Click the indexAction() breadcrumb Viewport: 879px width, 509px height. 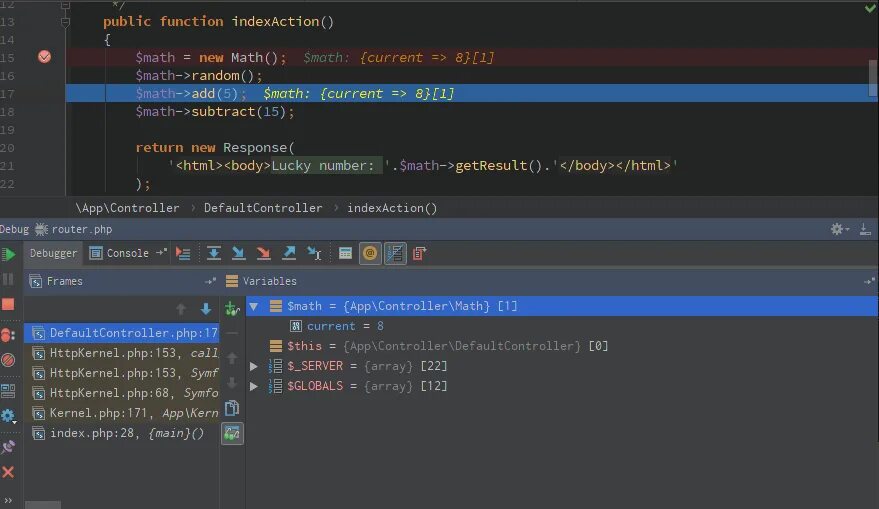pos(392,208)
